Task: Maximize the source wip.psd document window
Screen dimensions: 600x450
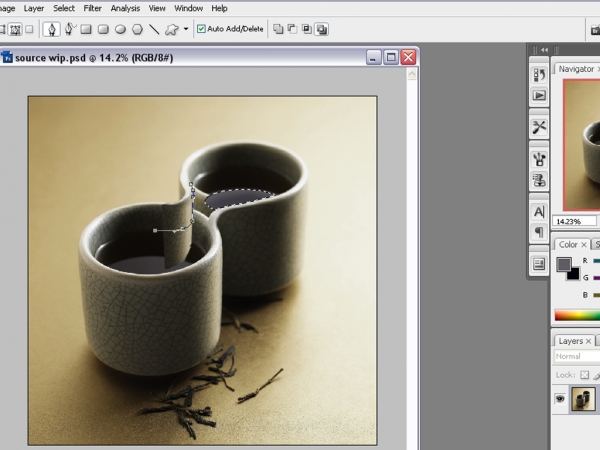Action: (391, 58)
